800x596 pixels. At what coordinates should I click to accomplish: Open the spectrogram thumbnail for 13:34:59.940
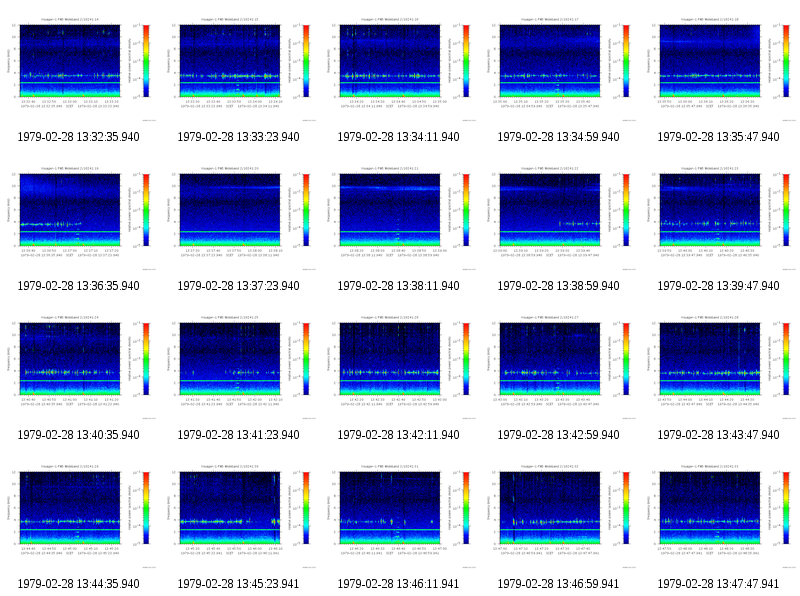(x=558, y=69)
